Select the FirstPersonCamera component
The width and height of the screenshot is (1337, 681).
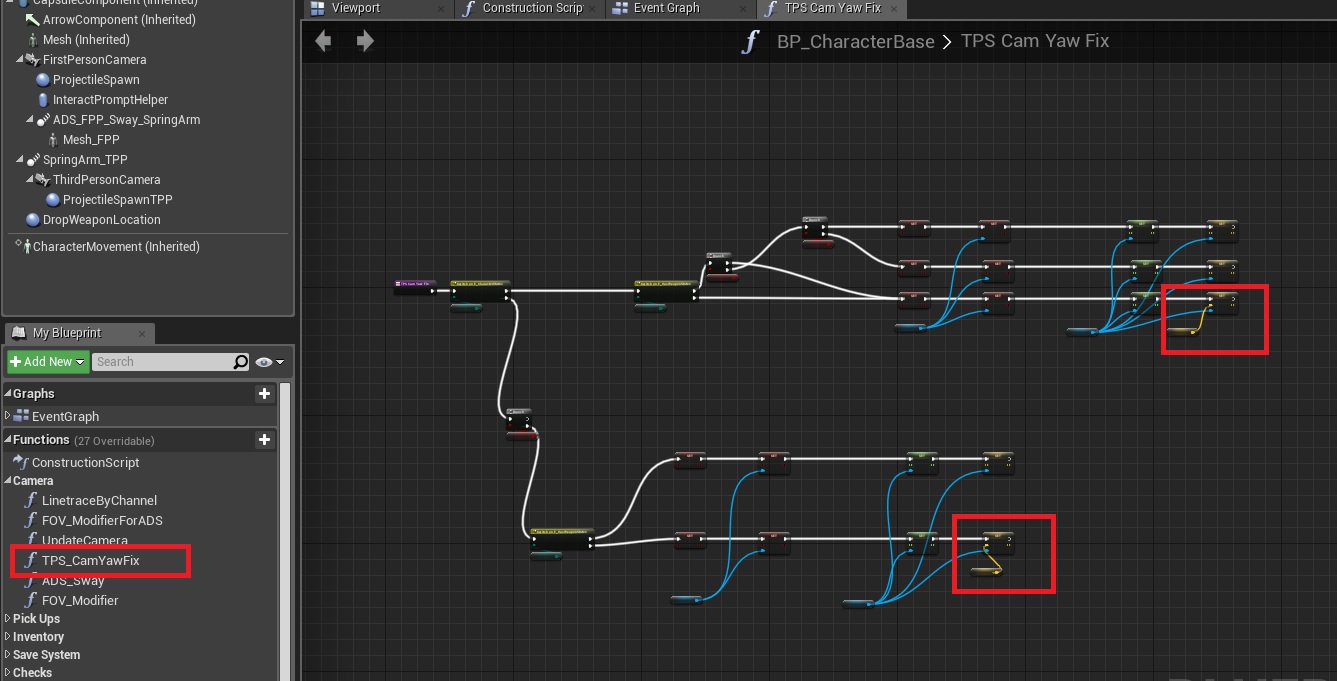tap(94, 60)
